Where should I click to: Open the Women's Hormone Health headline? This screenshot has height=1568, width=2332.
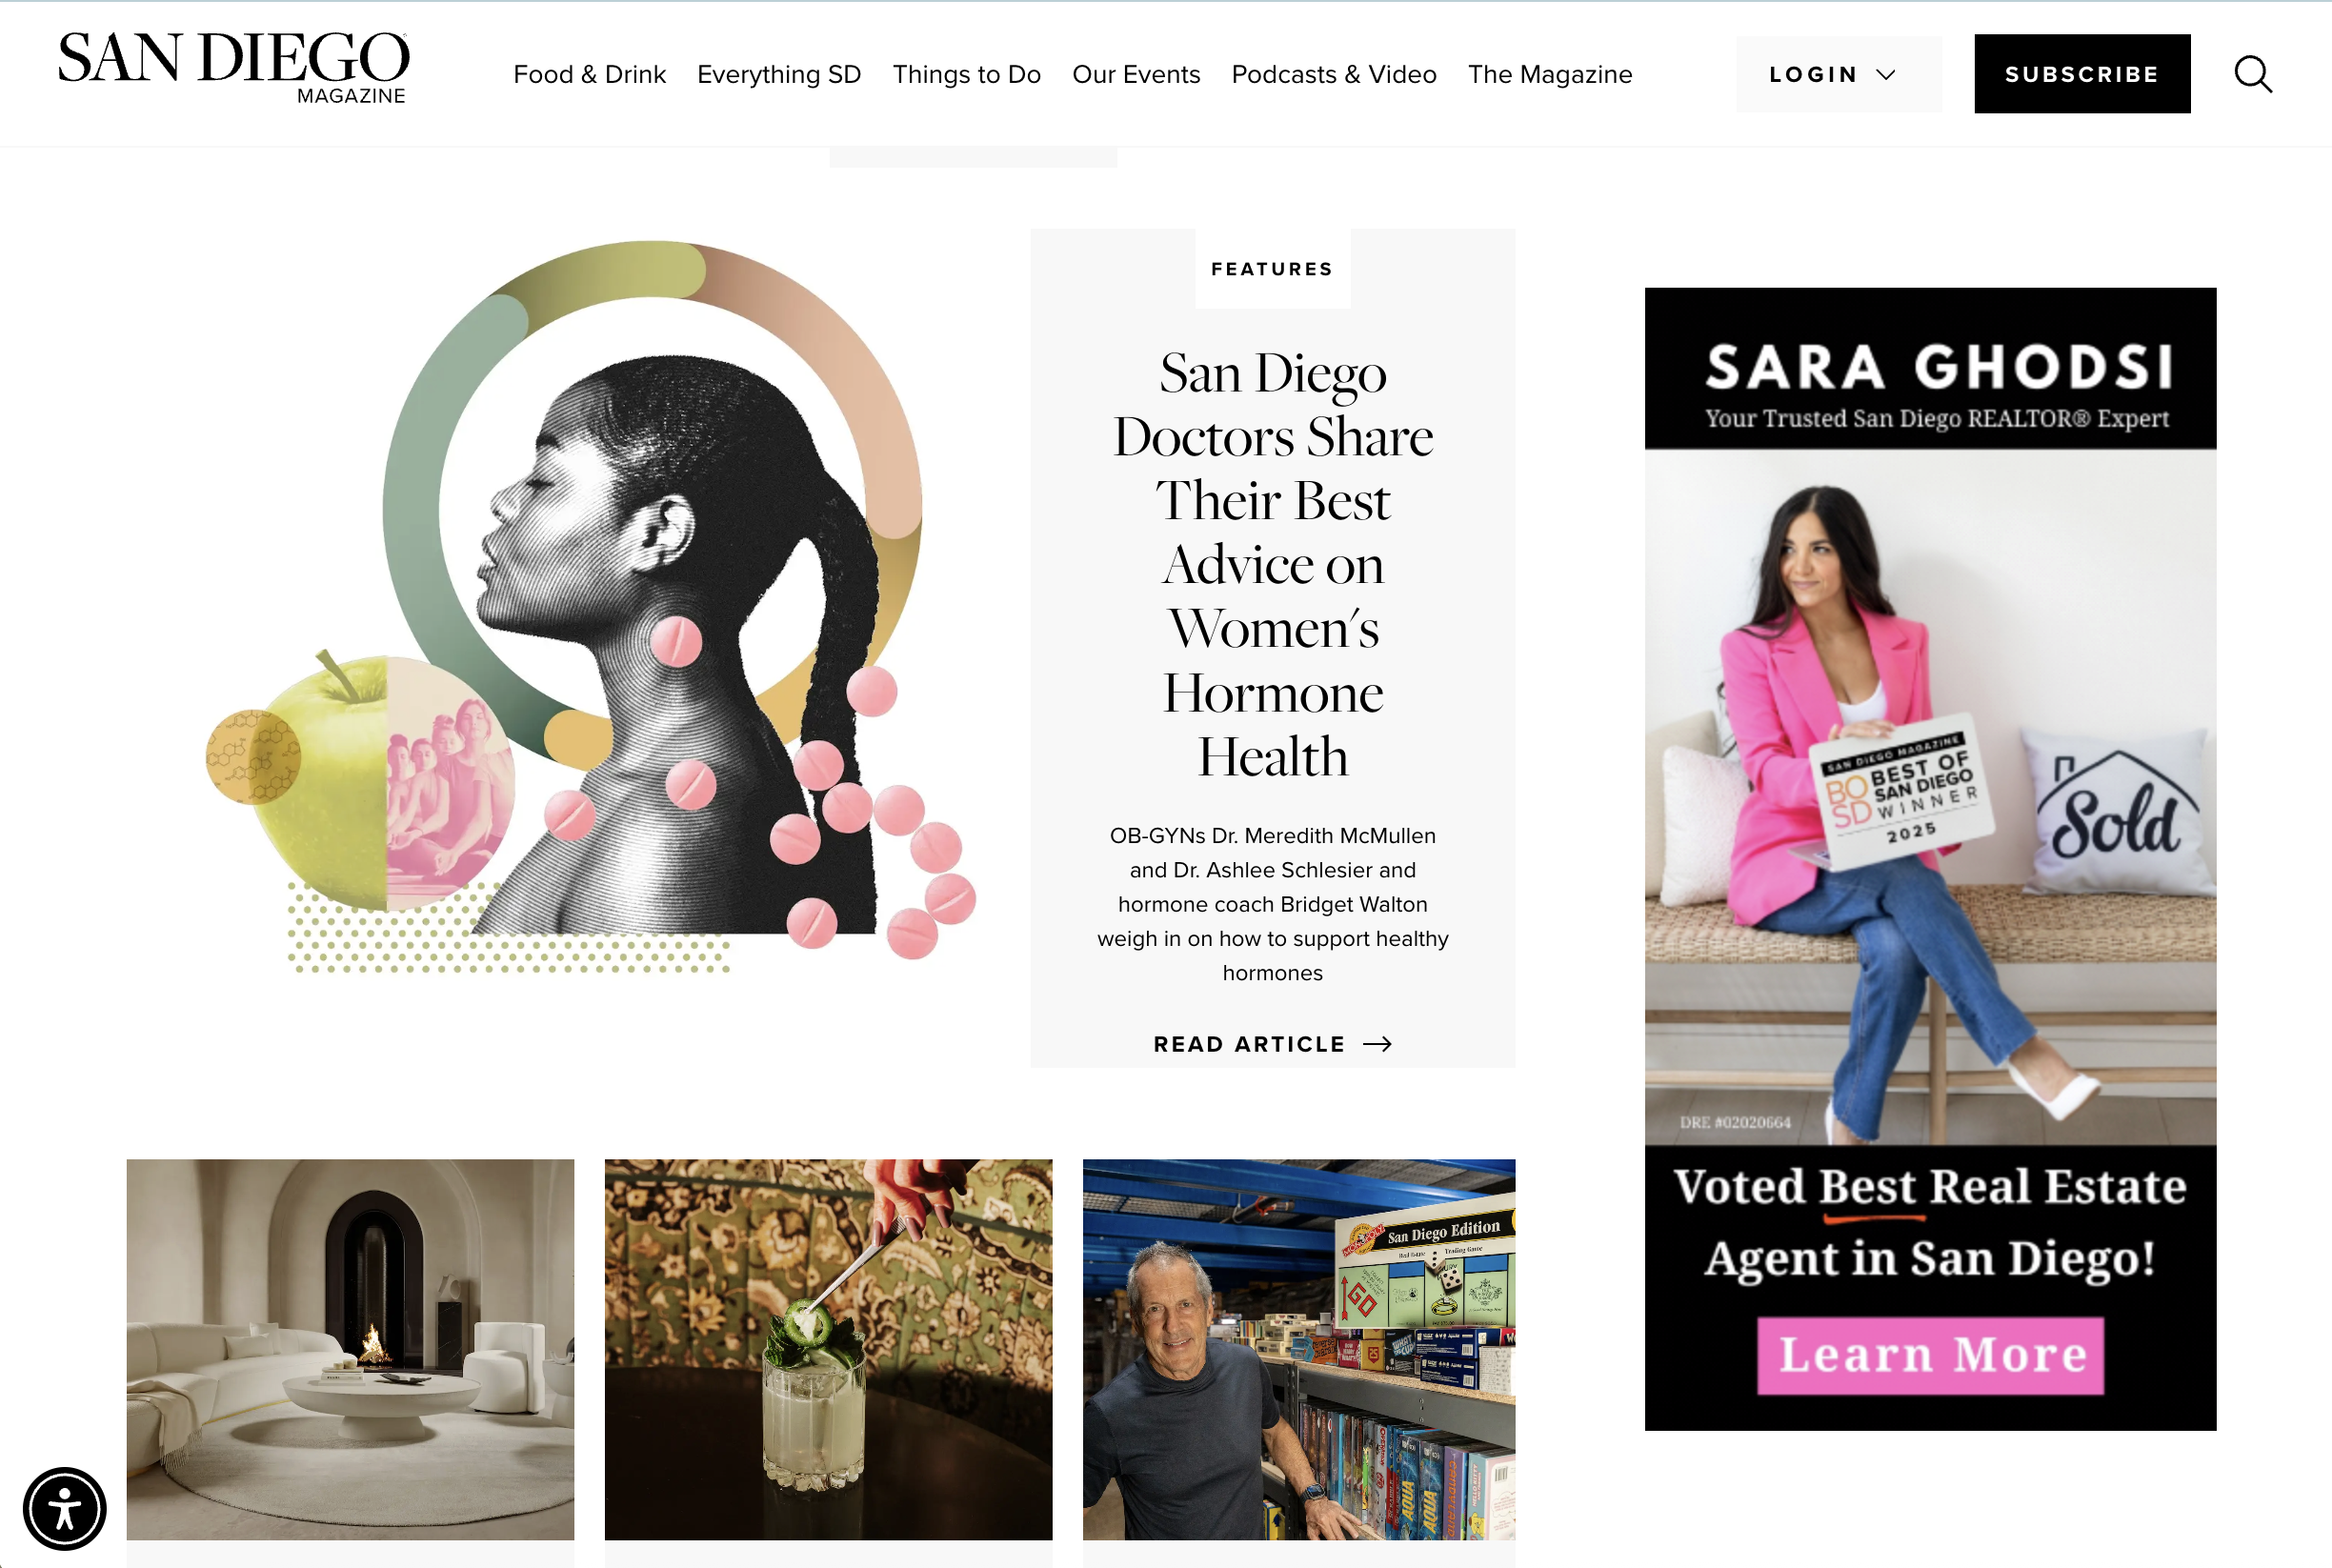click(1273, 563)
